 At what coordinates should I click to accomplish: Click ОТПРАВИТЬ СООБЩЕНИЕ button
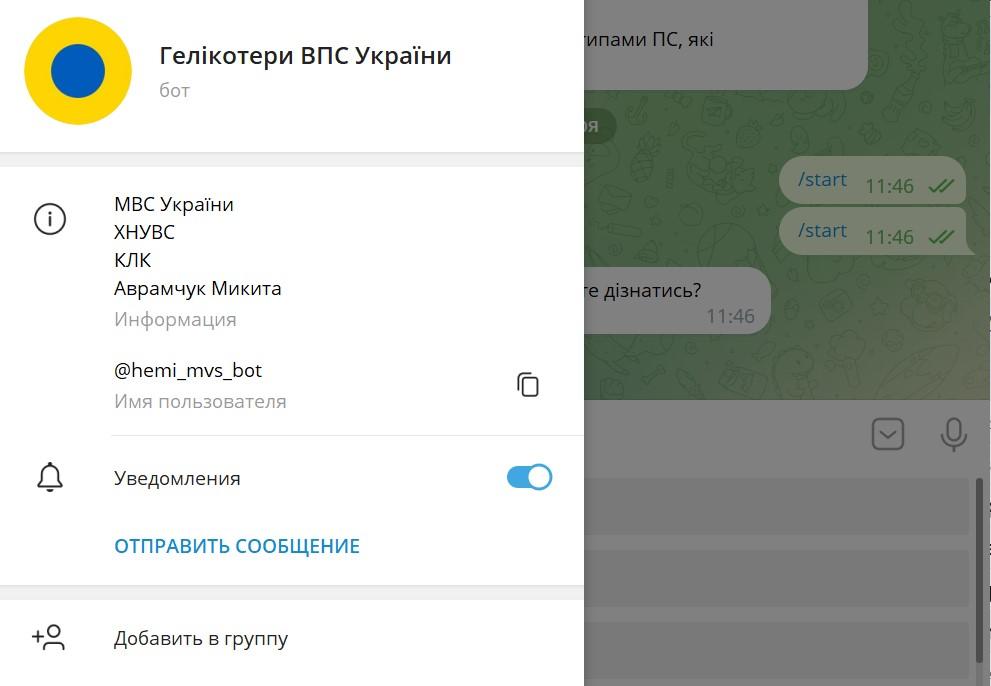[x=237, y=546]
